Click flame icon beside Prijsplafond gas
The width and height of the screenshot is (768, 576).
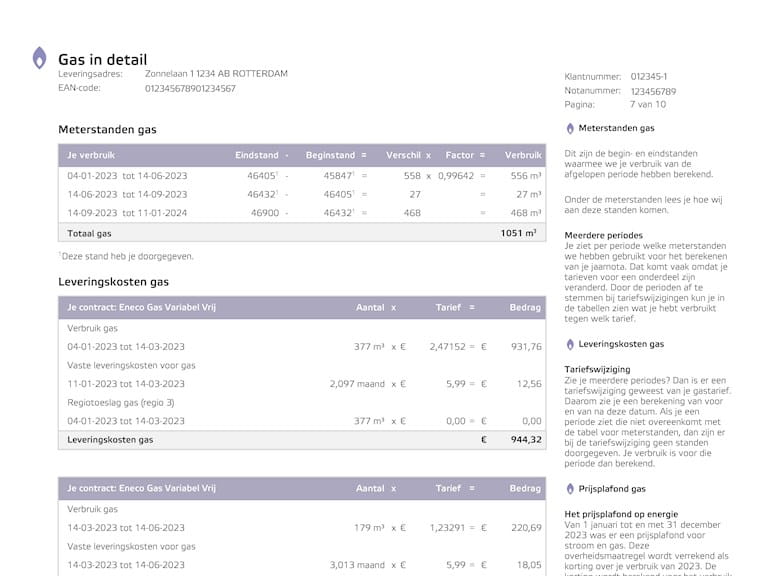tap(570, 489)
